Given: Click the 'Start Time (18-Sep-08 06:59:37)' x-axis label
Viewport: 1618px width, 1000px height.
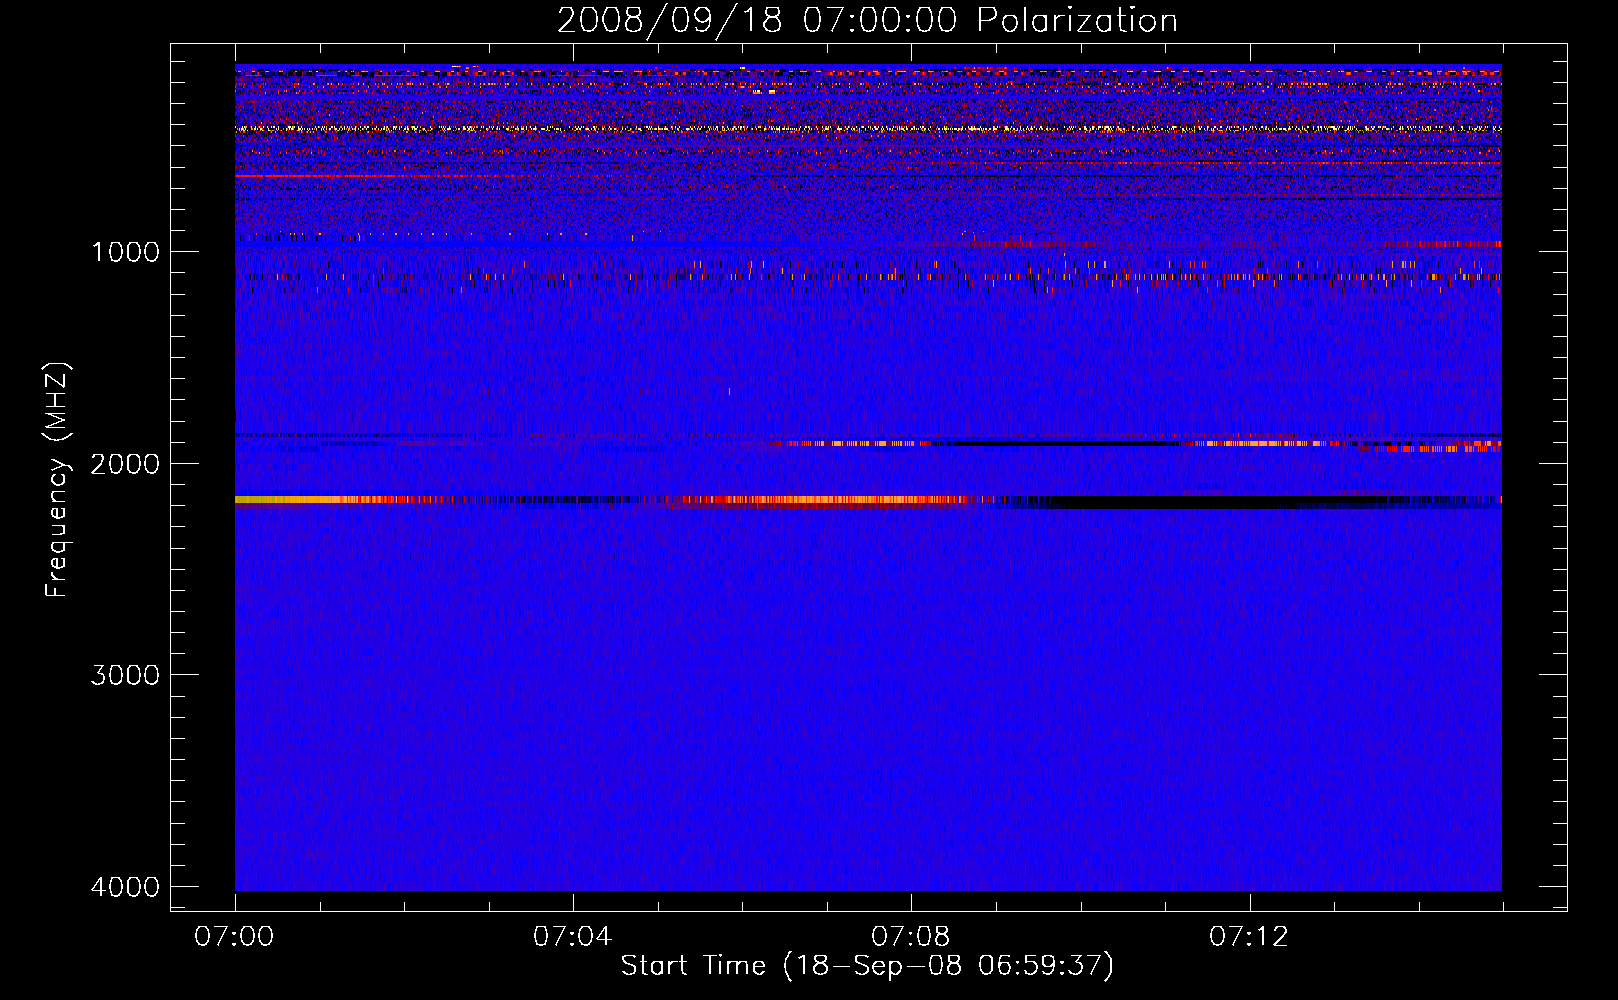Looking at the screenshot, I should point(867,966).
